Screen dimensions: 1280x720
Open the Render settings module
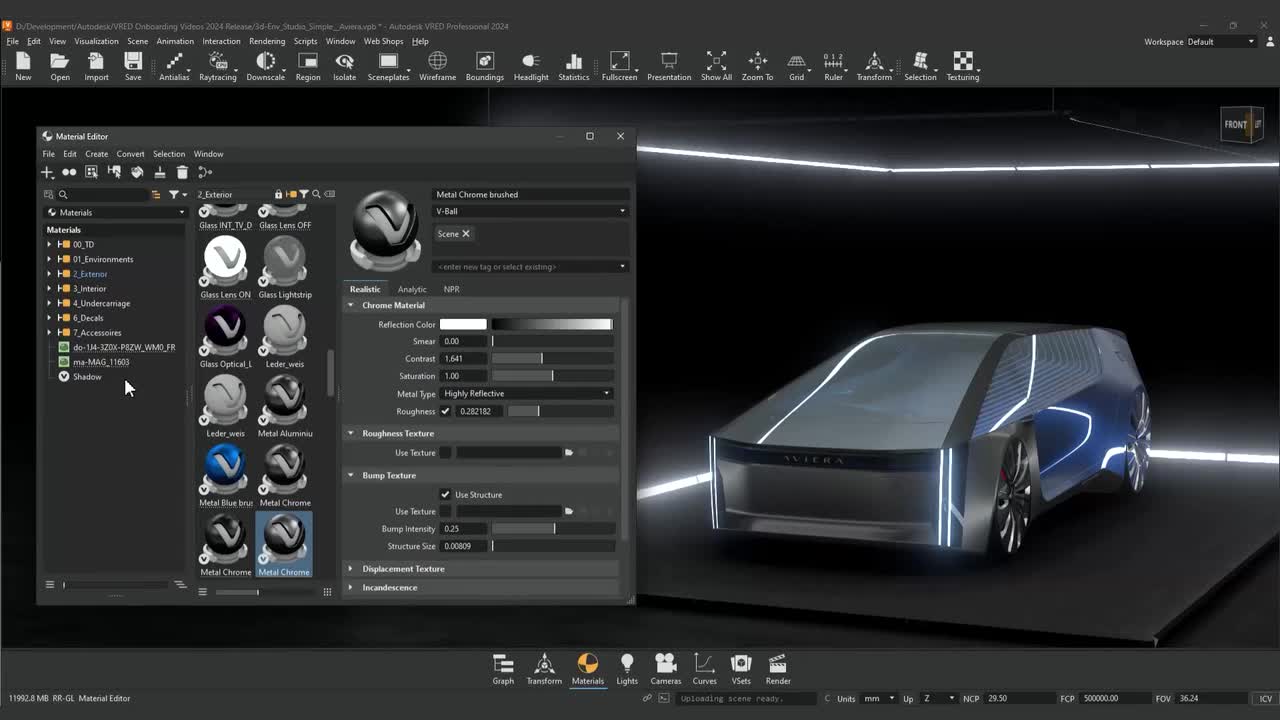[x=778, y=669]
